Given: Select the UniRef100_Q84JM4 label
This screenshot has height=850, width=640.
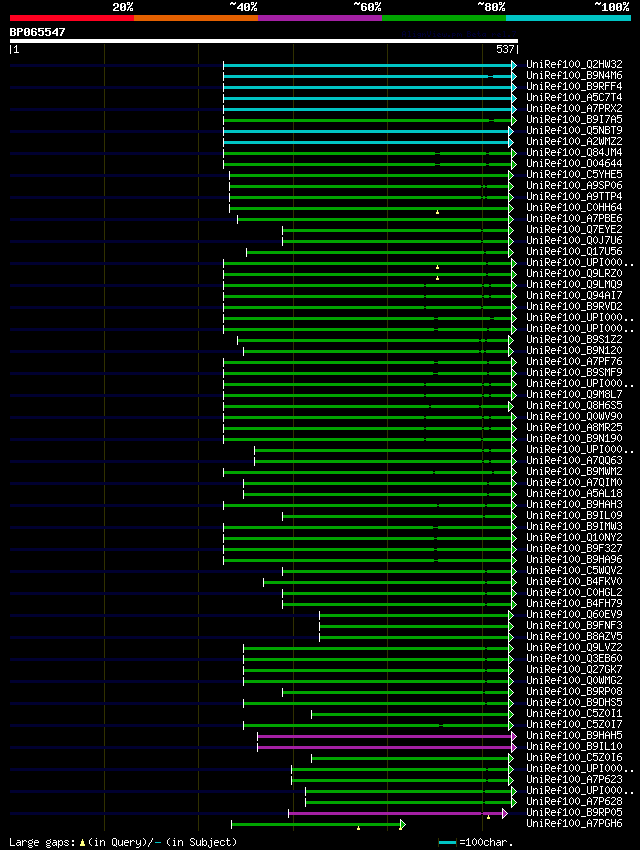Looking at the screenshot, I should pos(574,152).
